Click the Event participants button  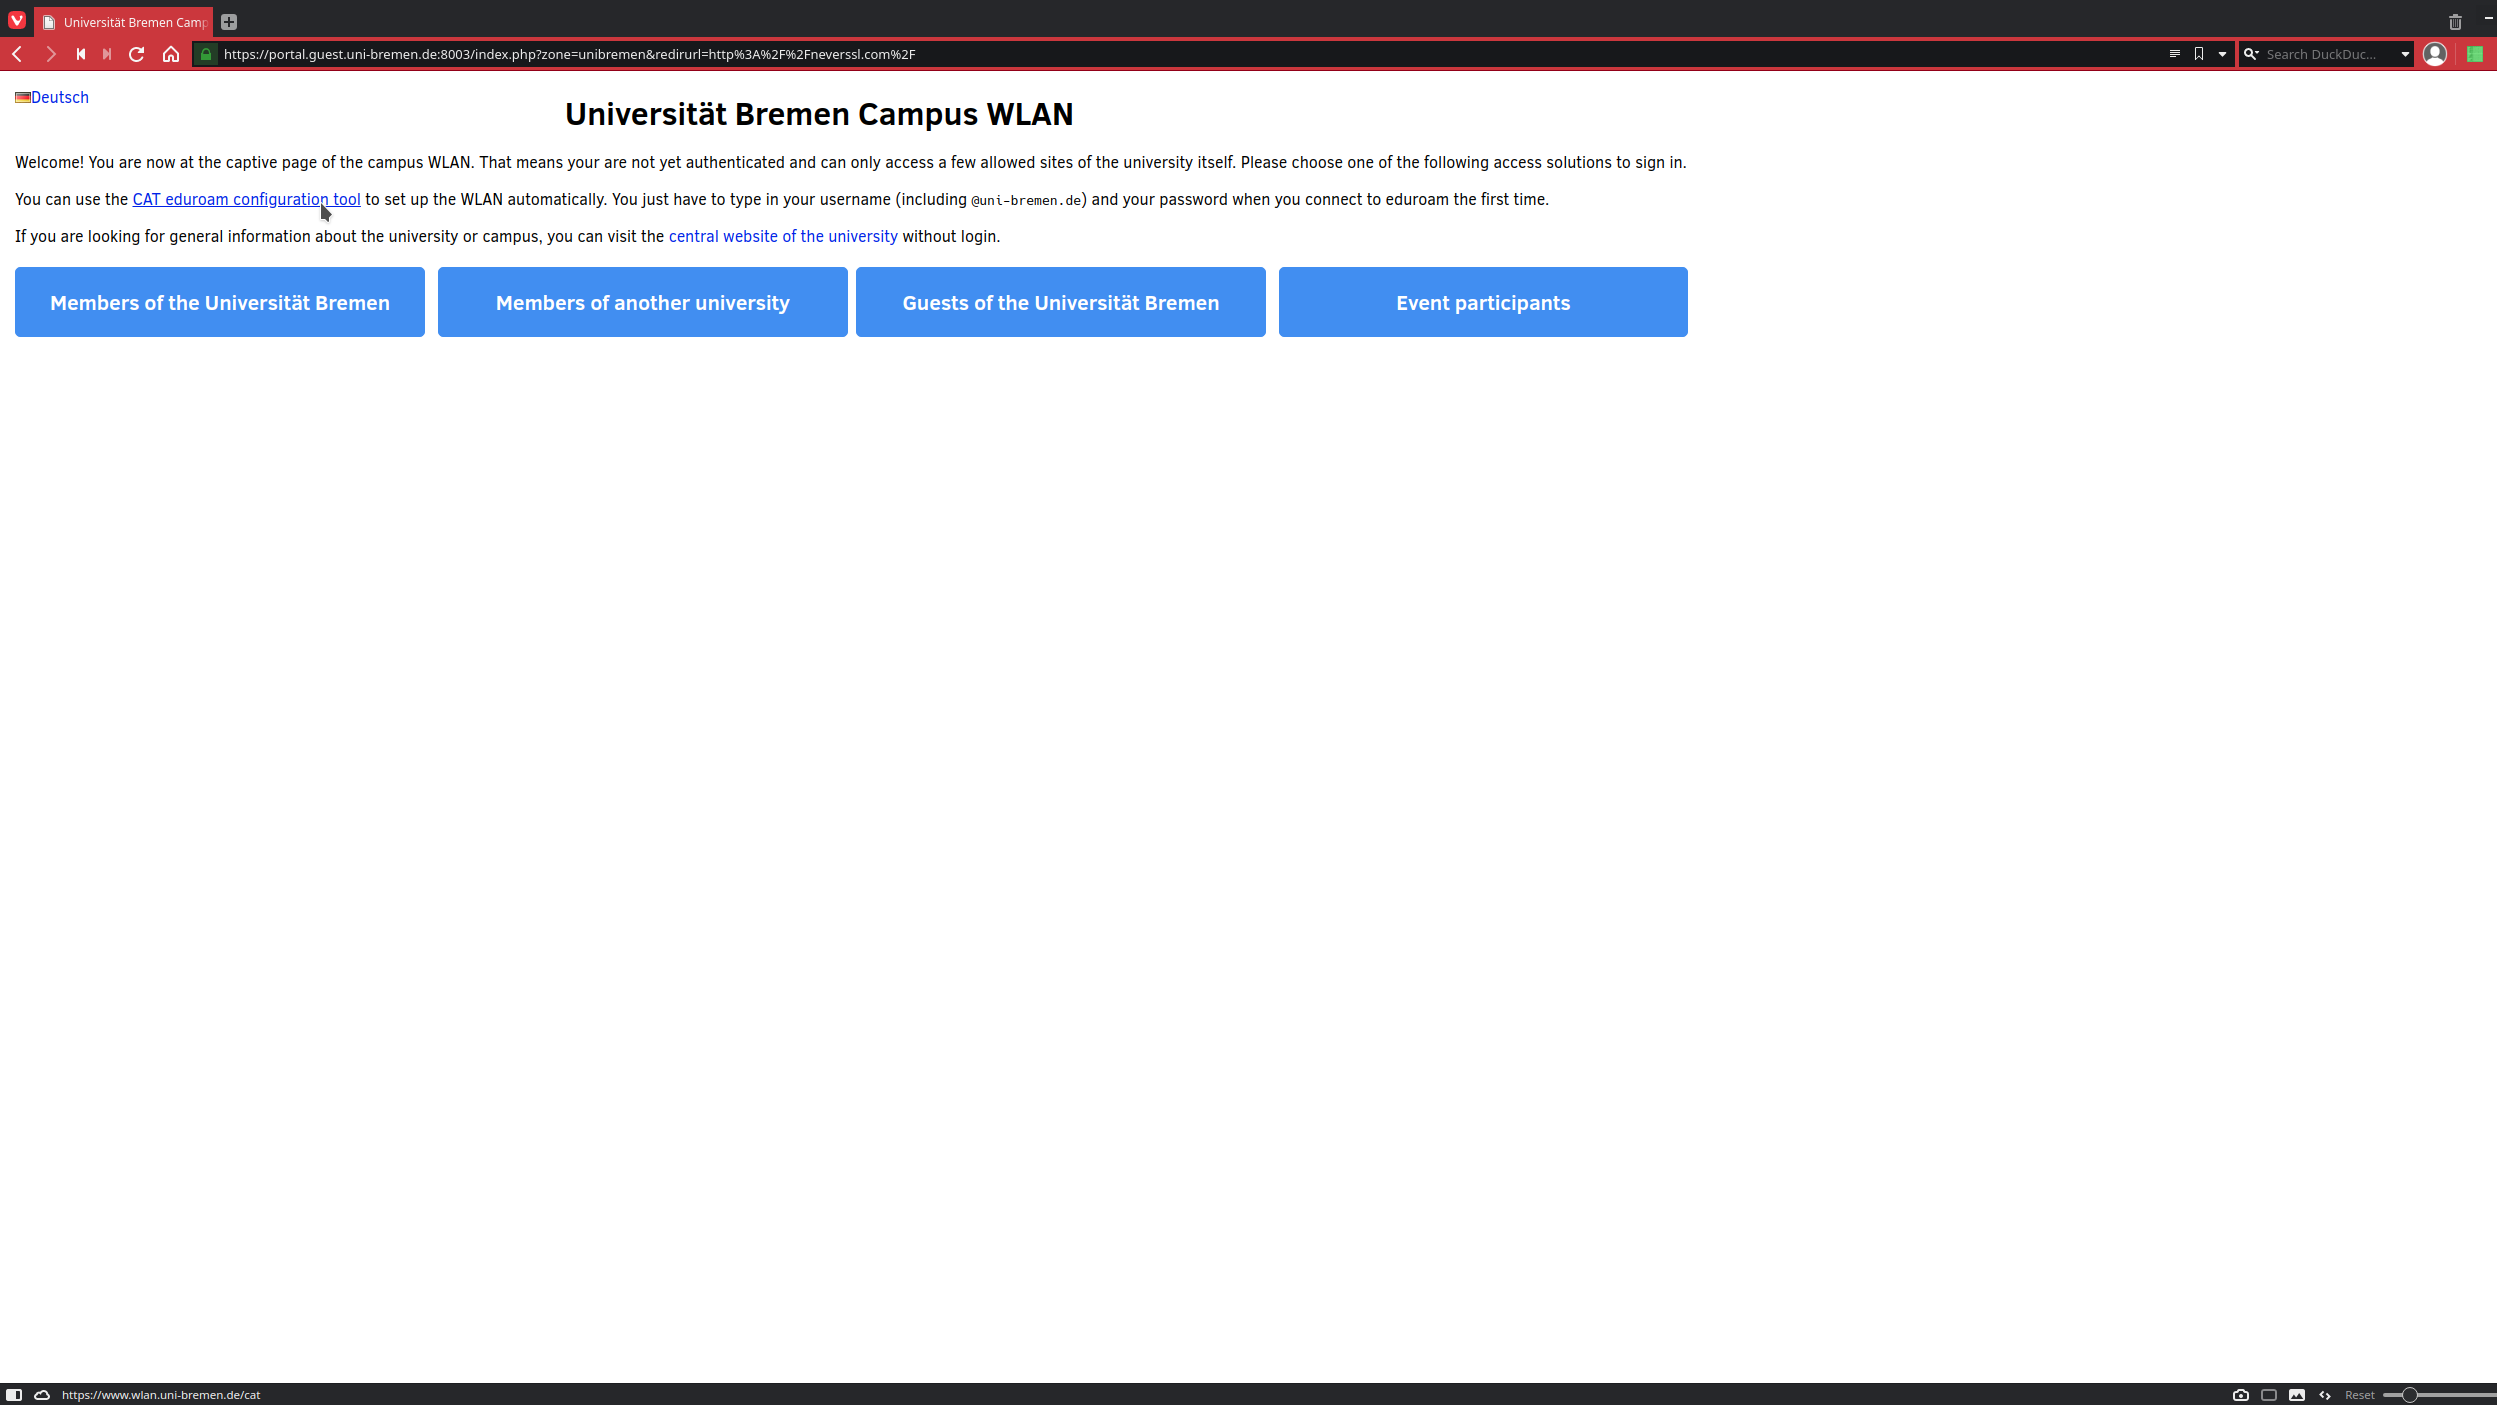[1483, 302]
